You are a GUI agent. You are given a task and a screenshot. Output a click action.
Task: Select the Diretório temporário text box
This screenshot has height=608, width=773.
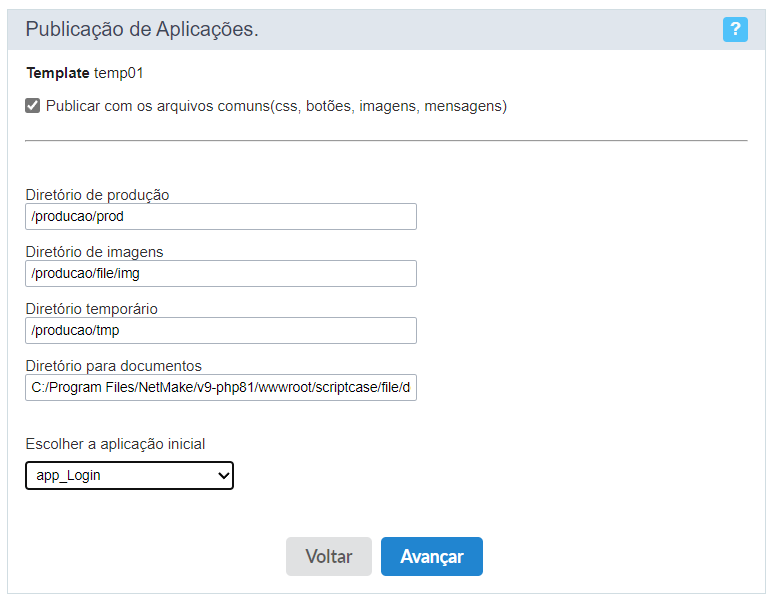pyautogui.click(x=221, y=330)
